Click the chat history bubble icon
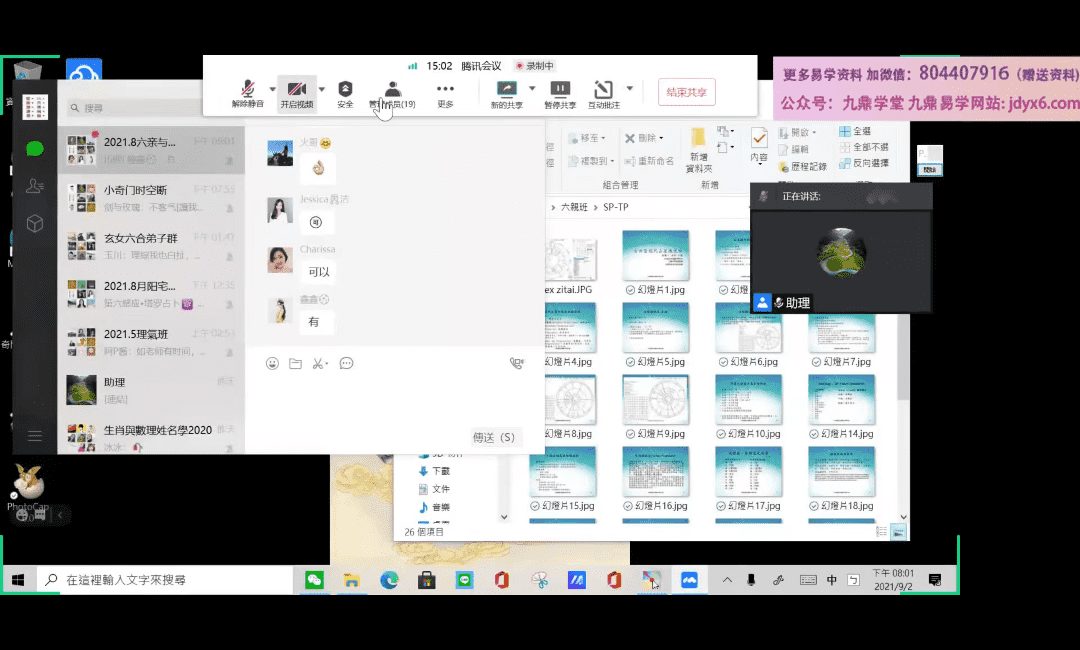 point(346,364)
